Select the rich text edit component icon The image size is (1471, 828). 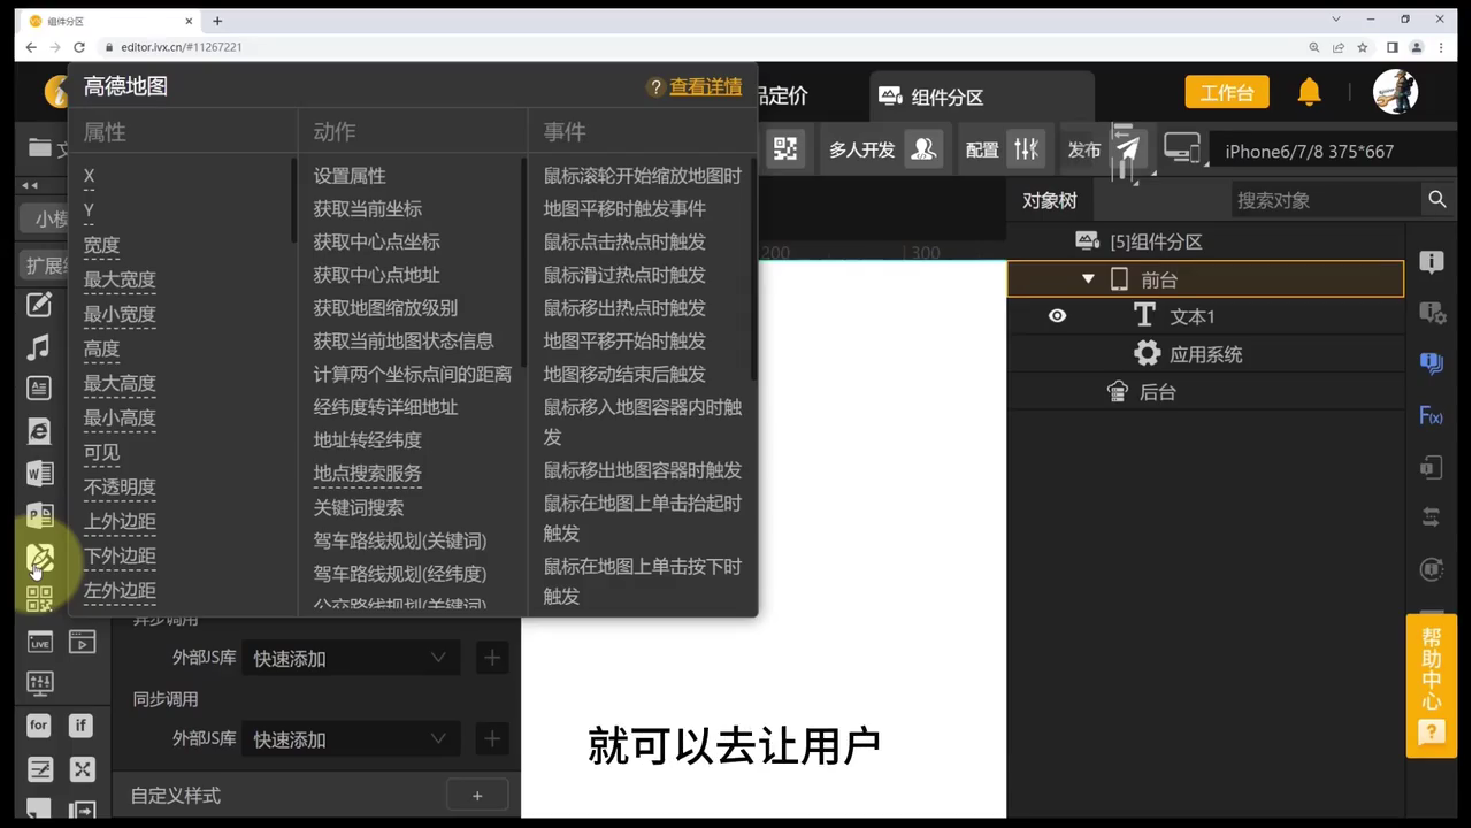(39, 305)
